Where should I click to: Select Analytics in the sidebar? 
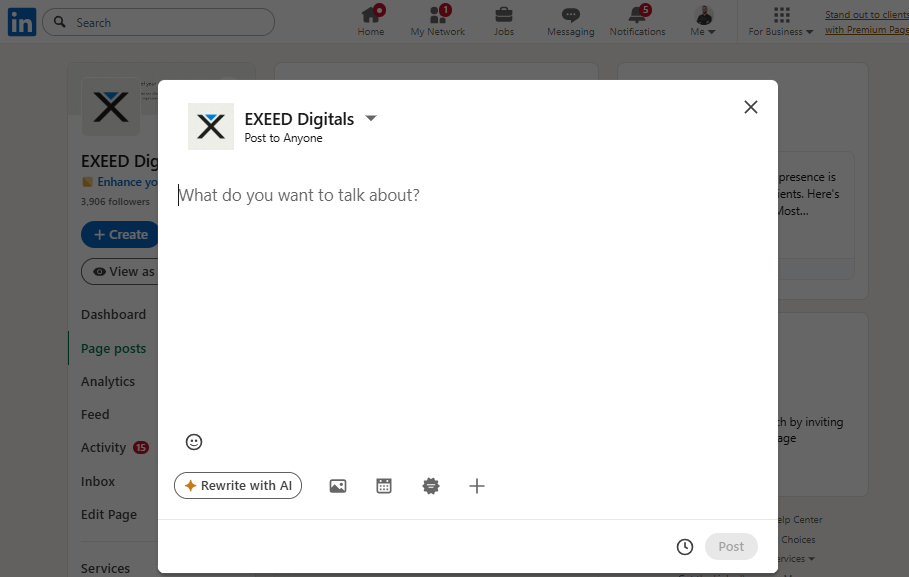[108, 381]
